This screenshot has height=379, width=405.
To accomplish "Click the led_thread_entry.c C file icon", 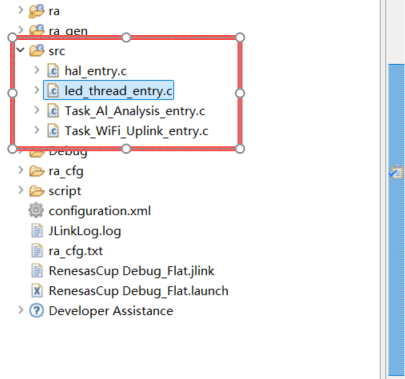I will [x=53, y=91].
